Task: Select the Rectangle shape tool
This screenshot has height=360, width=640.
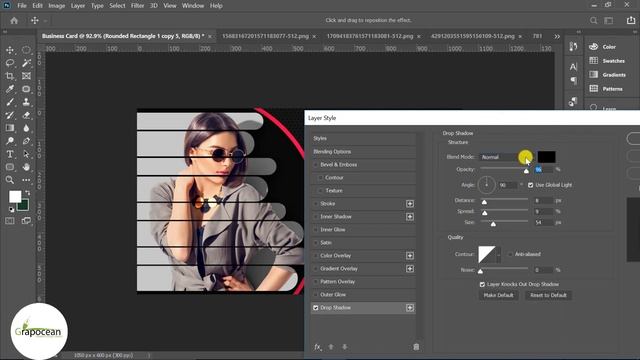Action: coord(10,167)
